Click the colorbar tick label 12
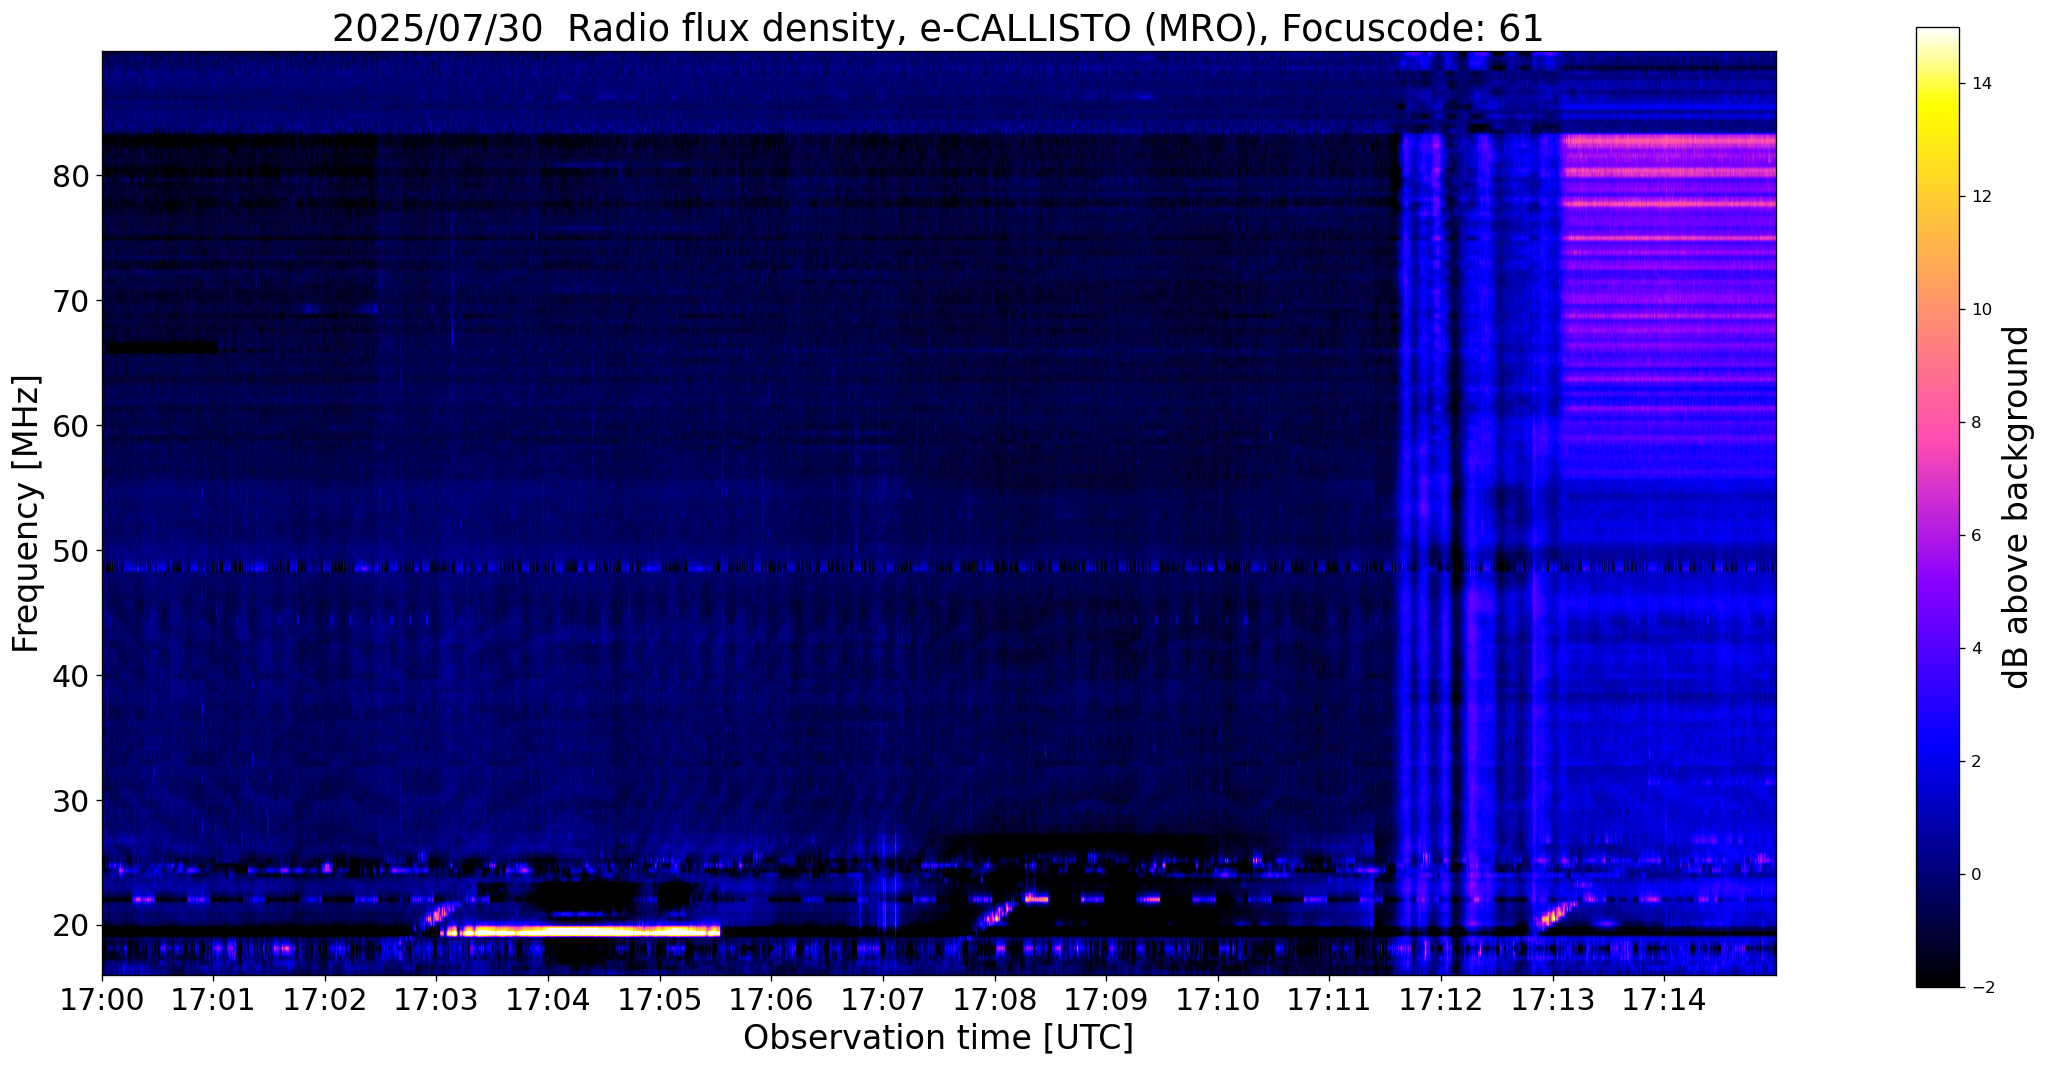This screenshot has height=1067, width=2047. (x=1980, y=197)
